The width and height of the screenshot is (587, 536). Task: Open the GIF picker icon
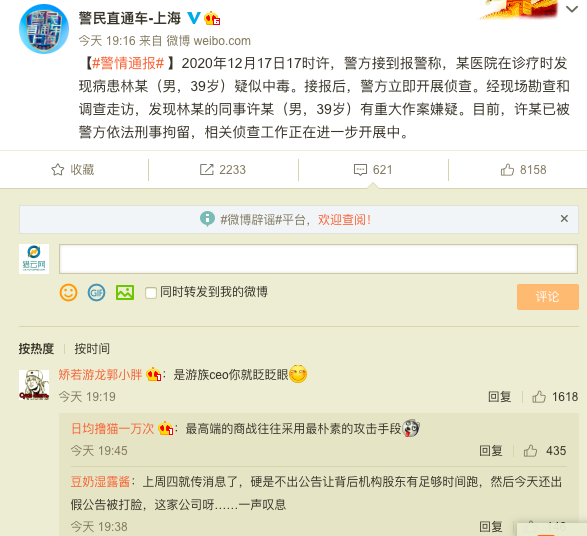(x=96, y=292)
